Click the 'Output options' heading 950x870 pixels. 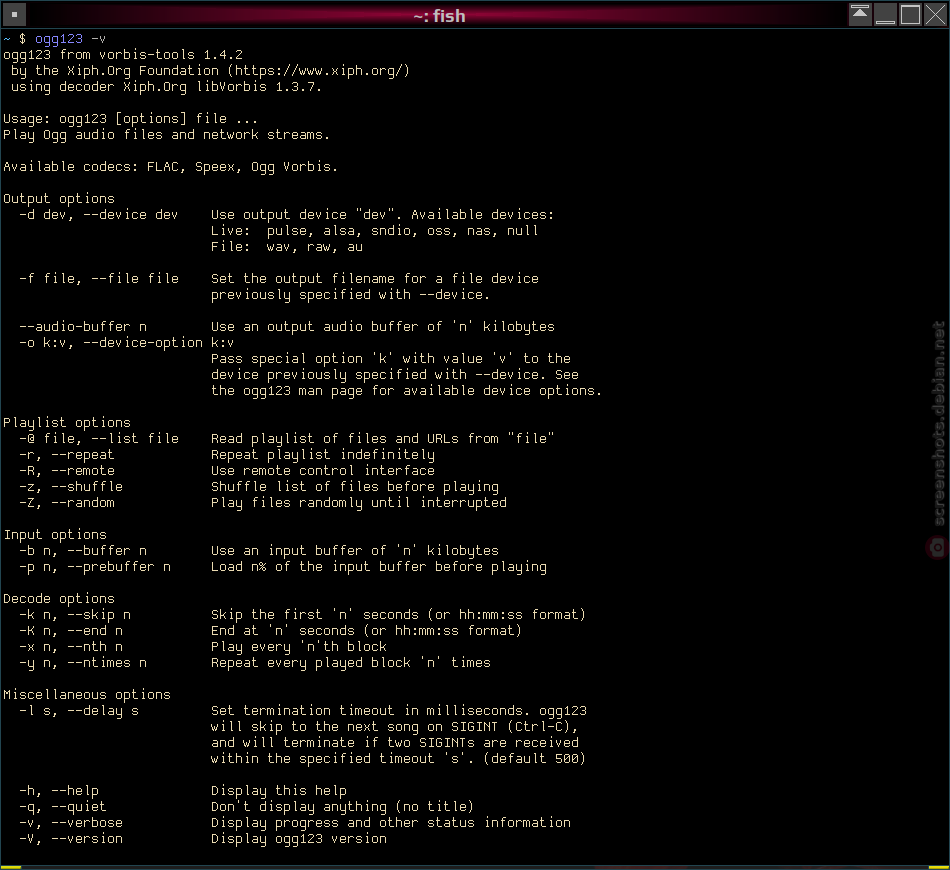[59, 199]
